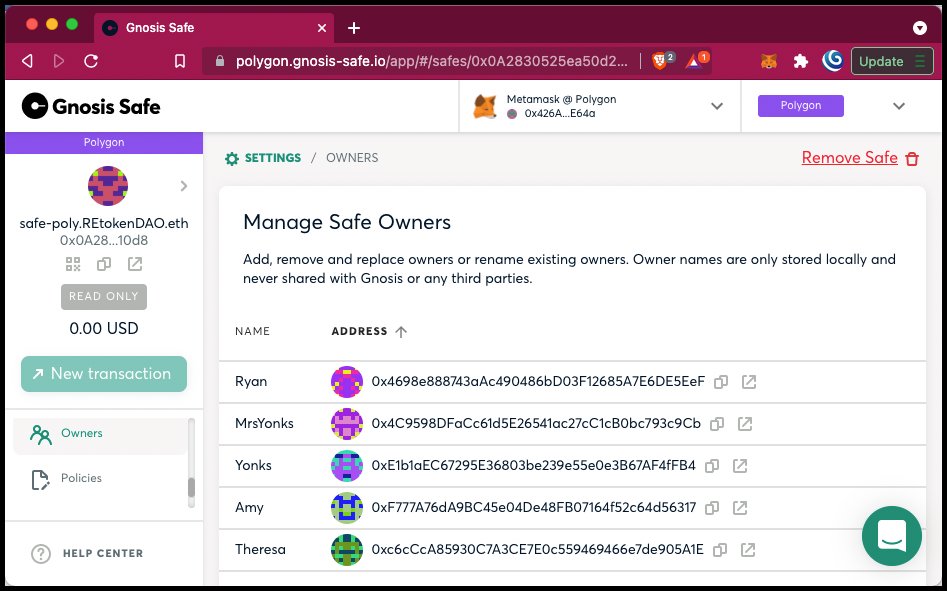Bookmark this page icon
This screenshot has height=591, width=947.
(180, 61)
